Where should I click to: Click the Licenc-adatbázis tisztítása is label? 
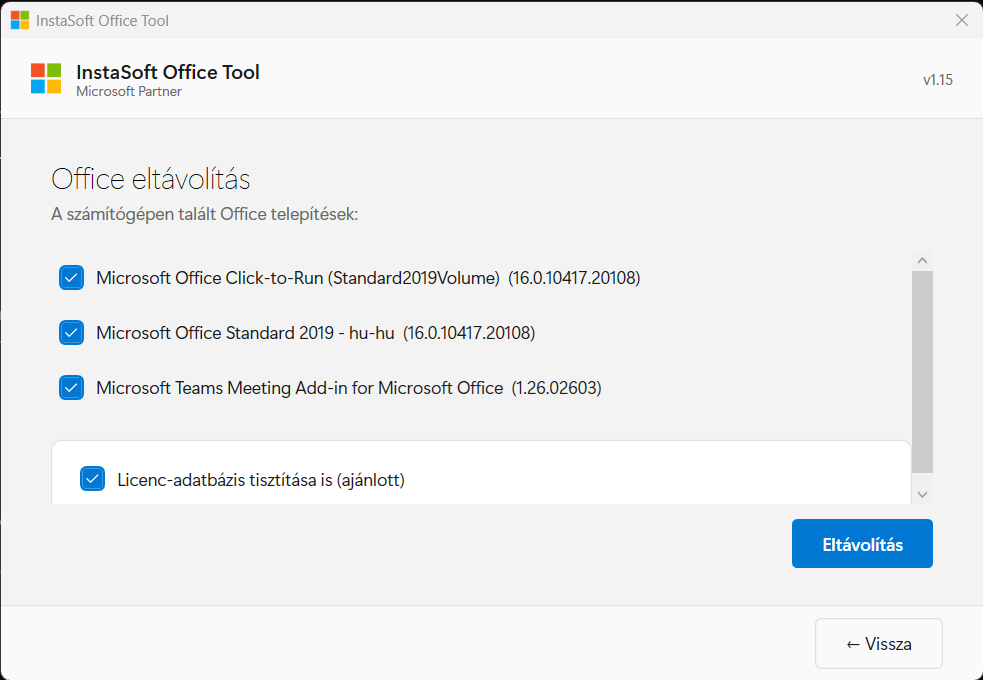tap(260, 480)
